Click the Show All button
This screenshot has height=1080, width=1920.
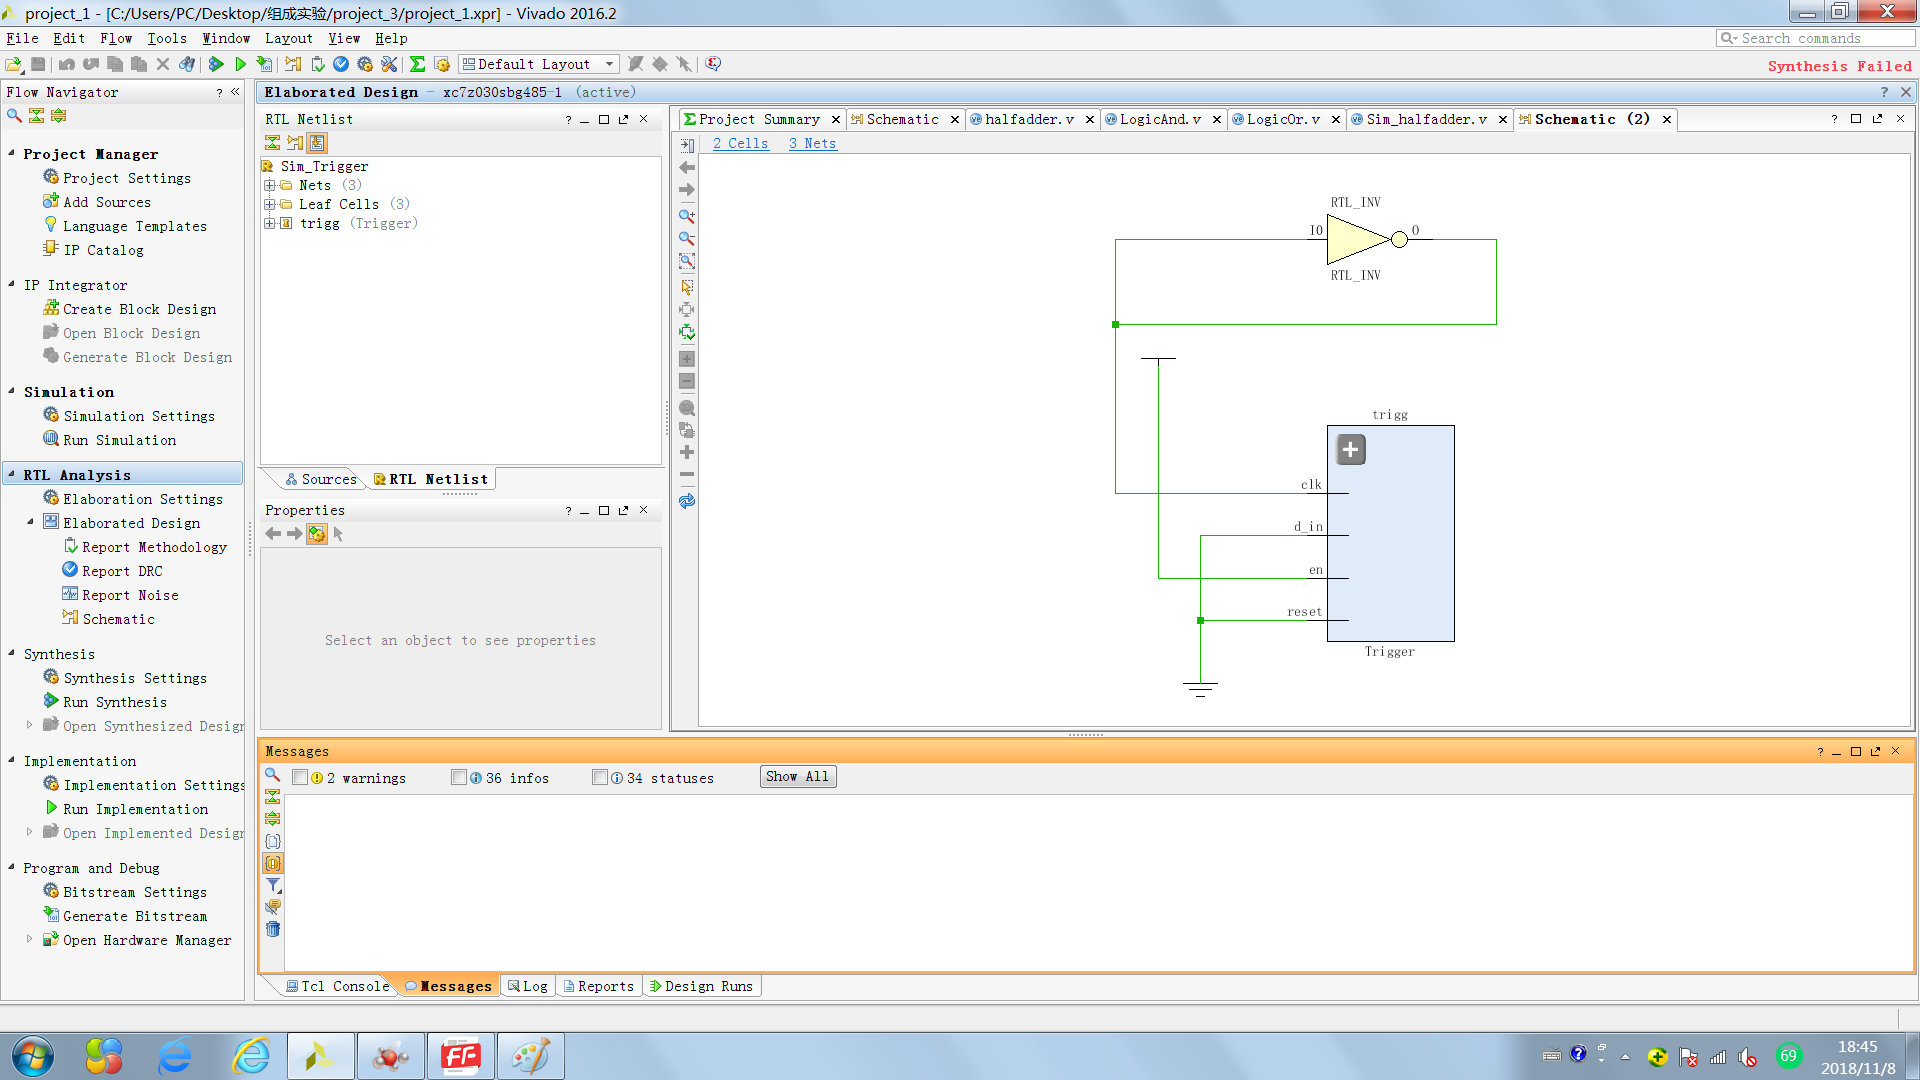[797, 777]
